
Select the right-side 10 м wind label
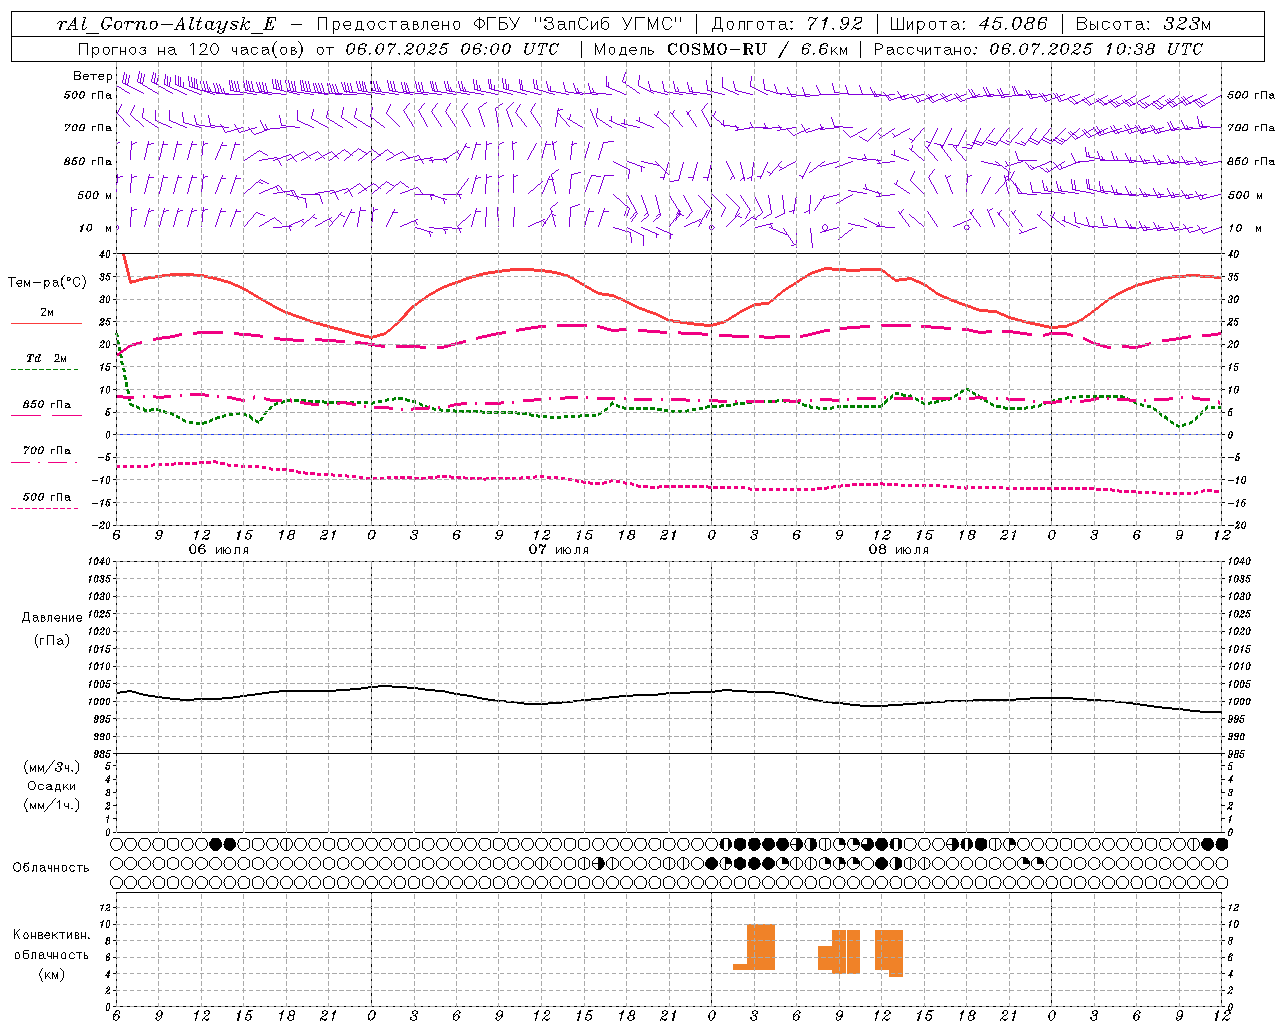(1243, 228)
